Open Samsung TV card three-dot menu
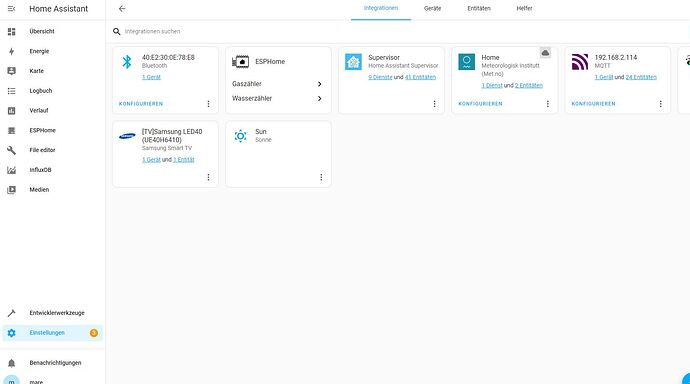Viewport: 690px width, 384px height. point(209,177)
